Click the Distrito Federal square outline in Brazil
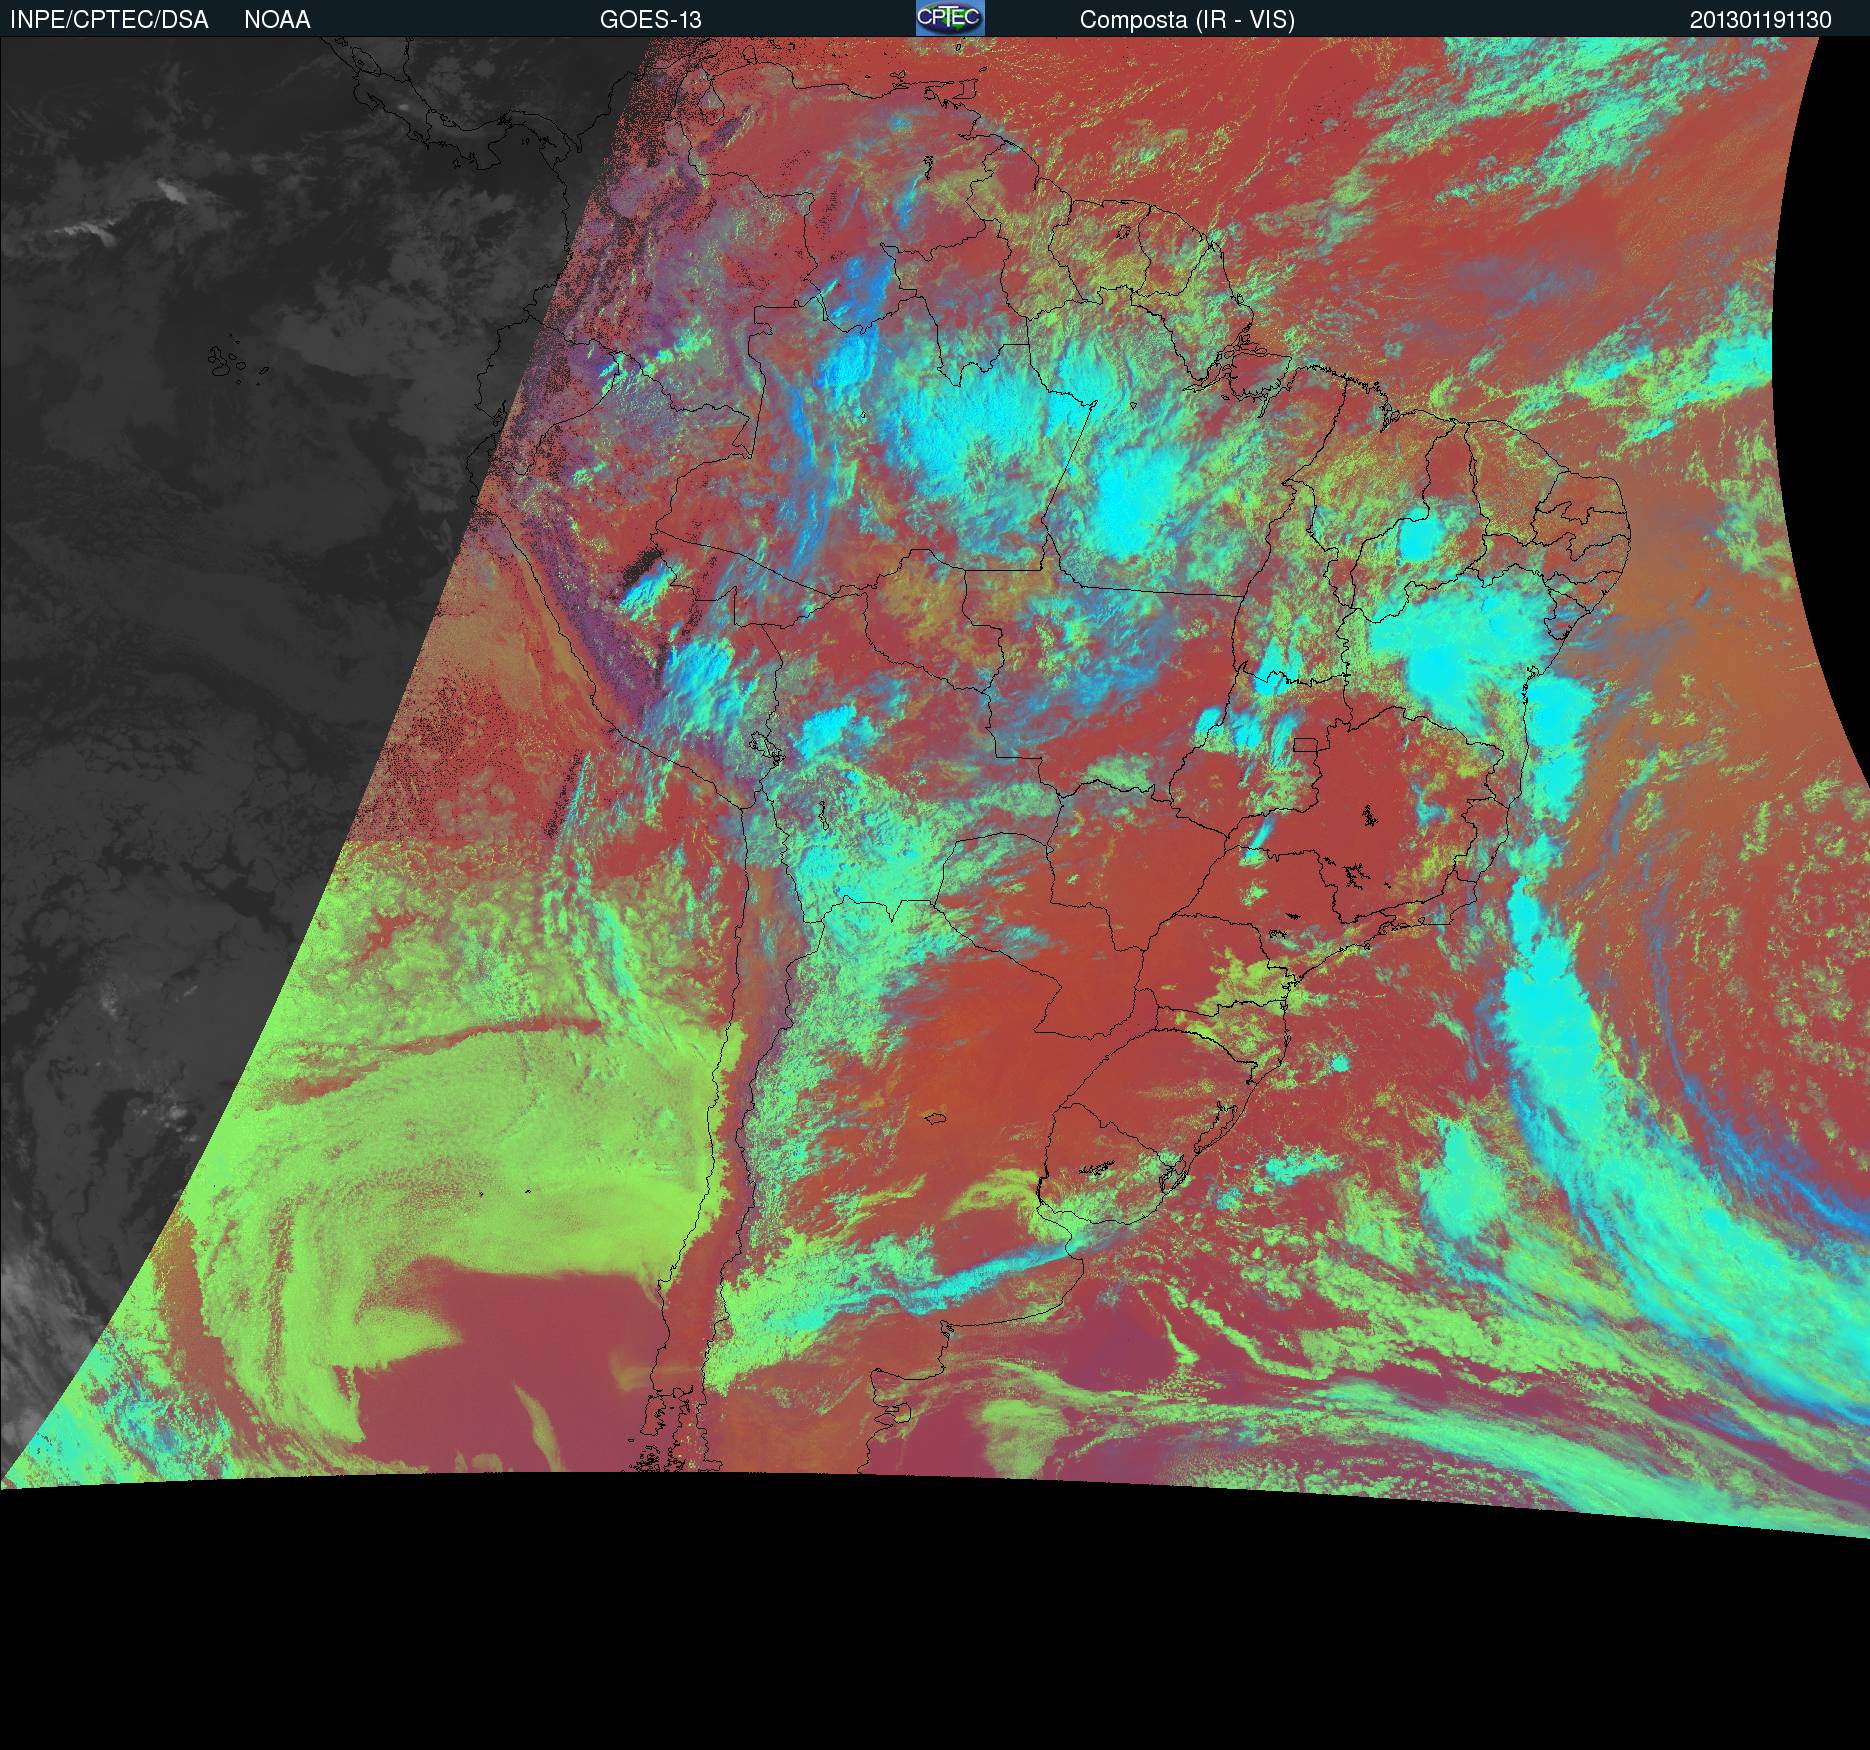The width and height of the screenshot is (1870, 1750). coord(1305,745)
